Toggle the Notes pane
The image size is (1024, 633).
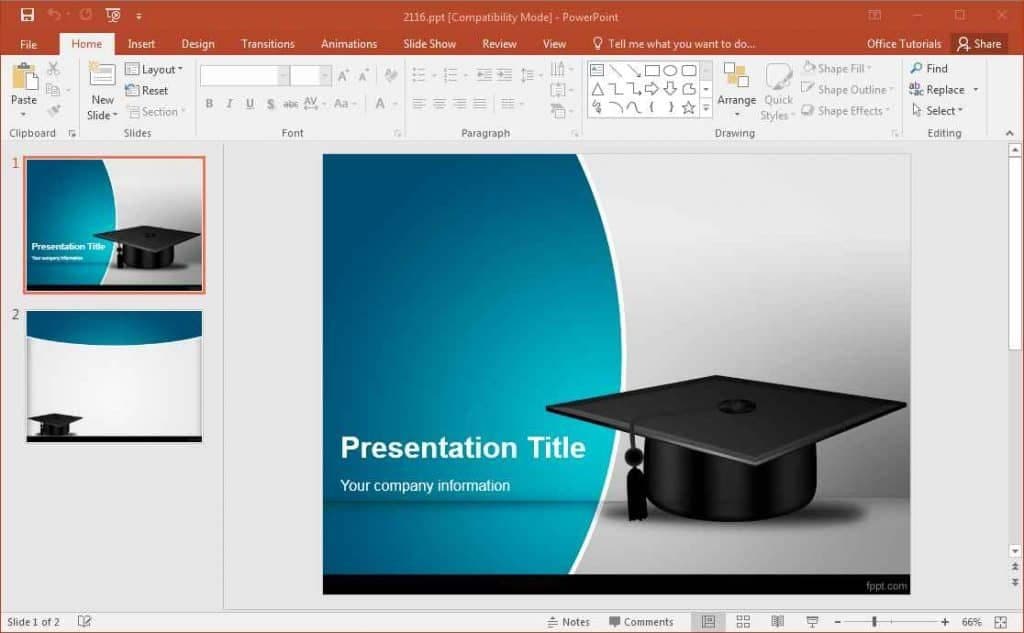568,622
